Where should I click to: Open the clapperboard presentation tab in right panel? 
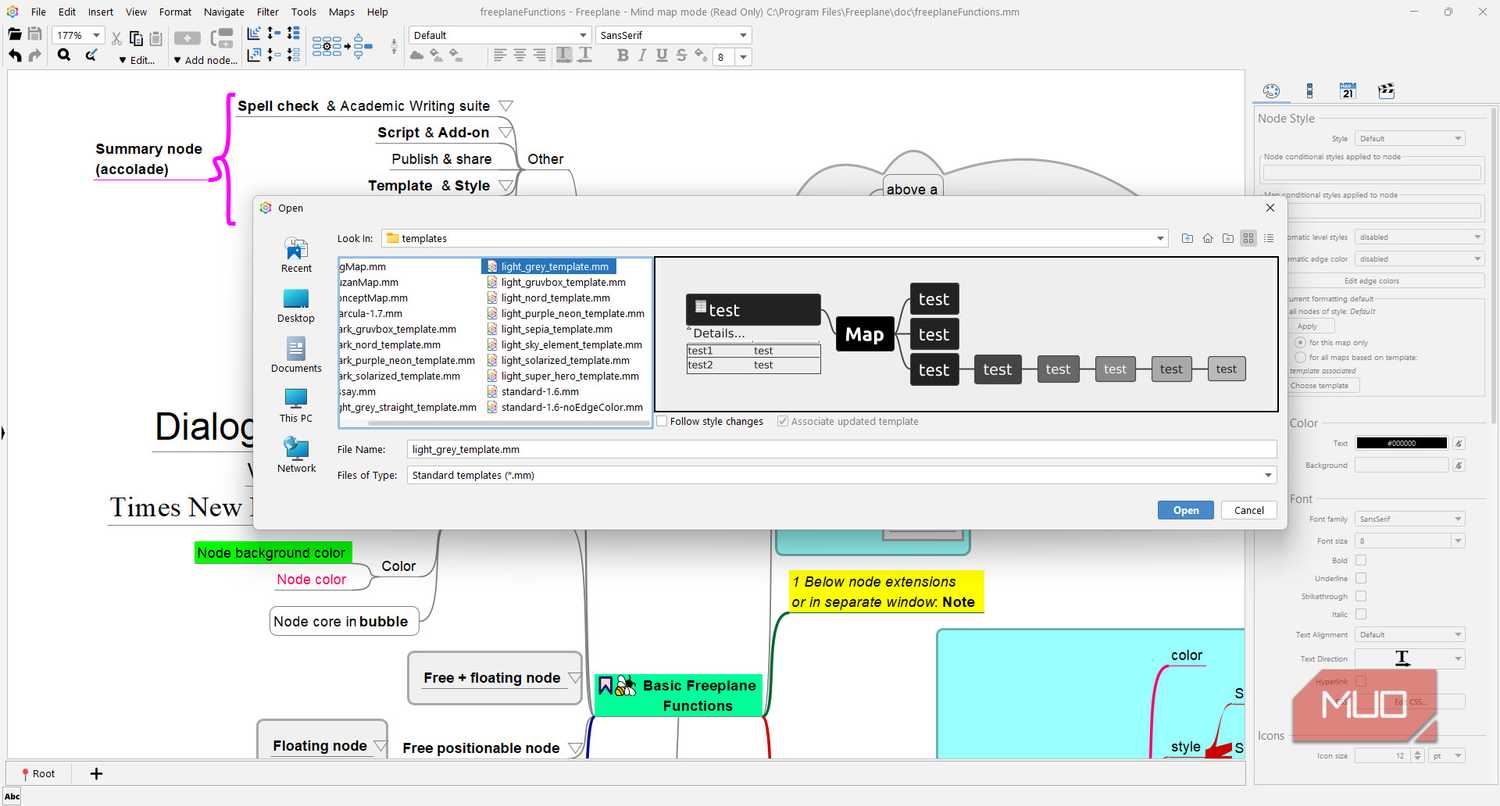[x=1386, y=91]
